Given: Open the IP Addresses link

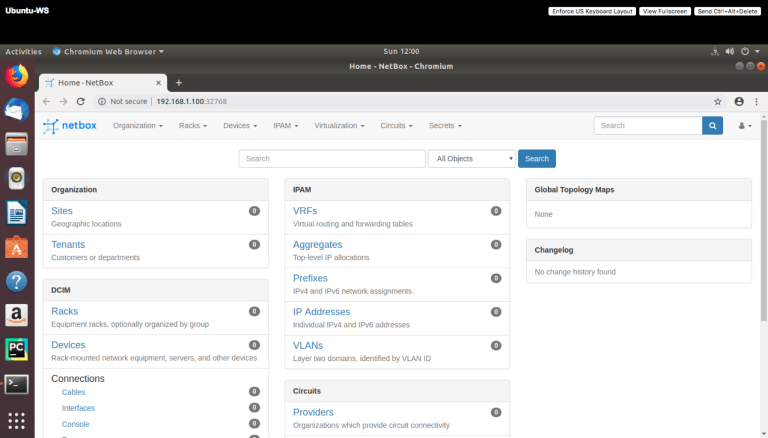Looking at the screenshot, I should 321,312.
